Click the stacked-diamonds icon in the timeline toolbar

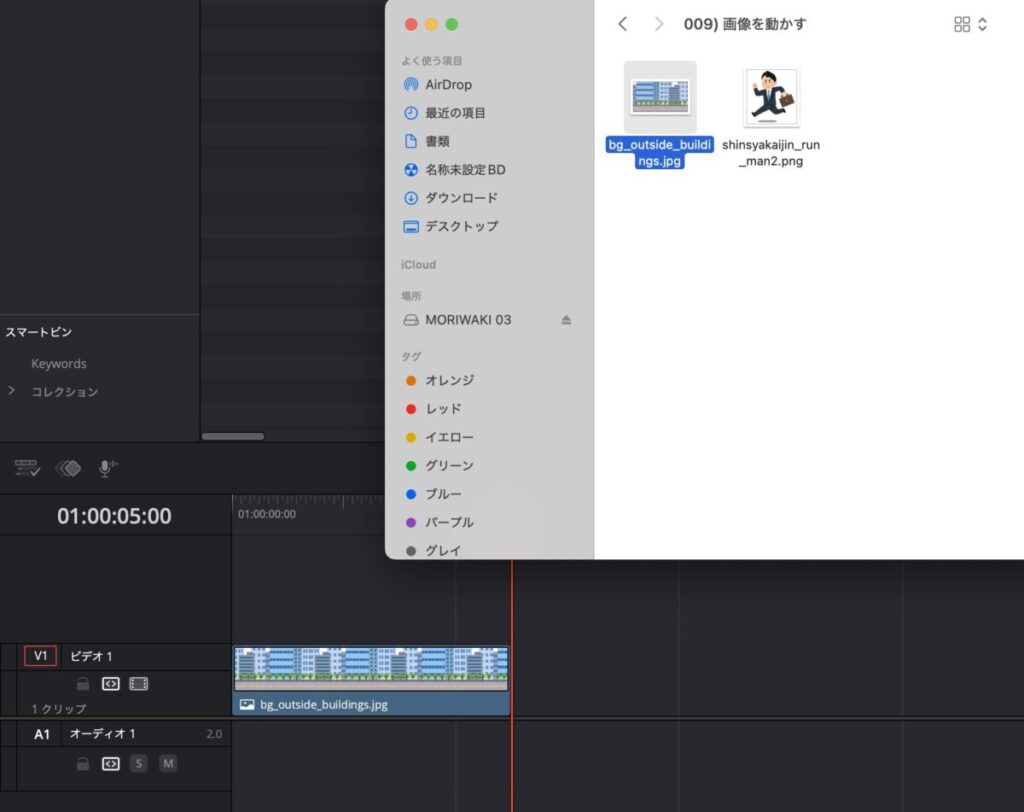pos(67,468)
